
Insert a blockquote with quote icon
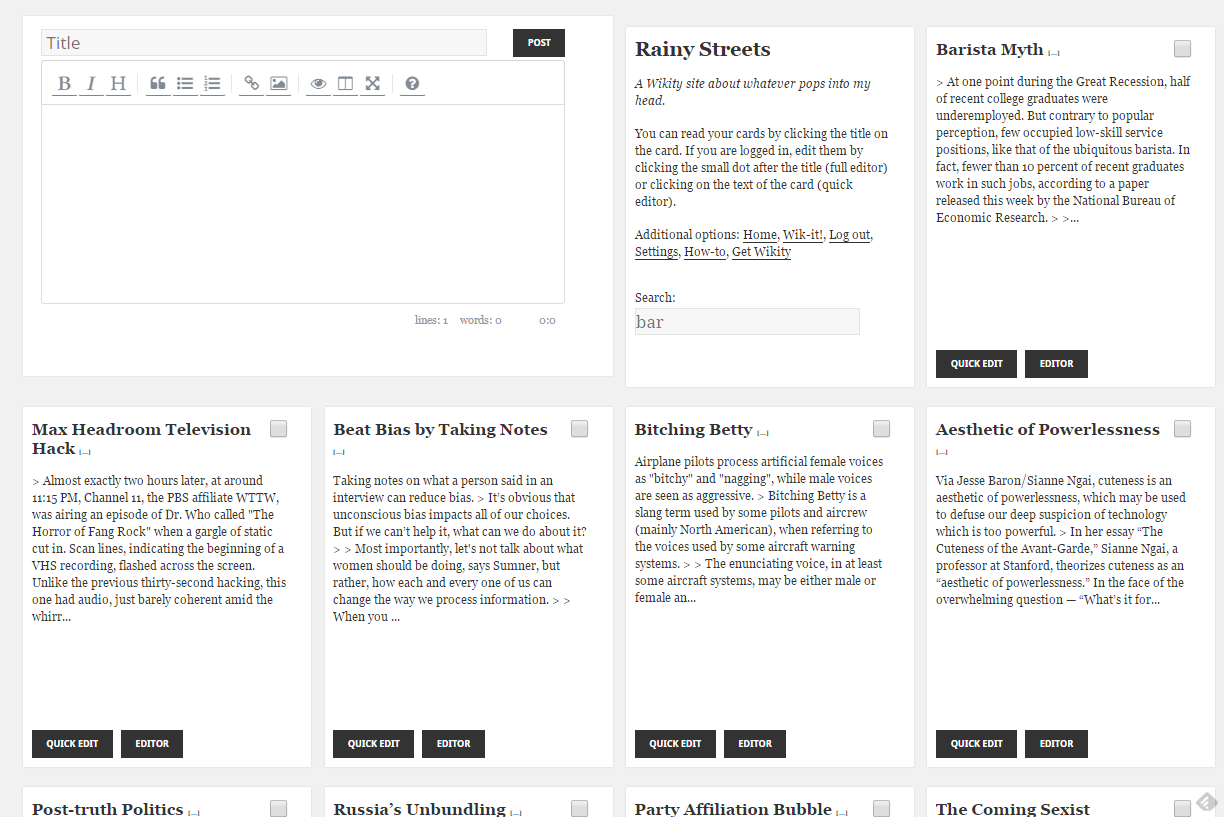tap(158, 84)
